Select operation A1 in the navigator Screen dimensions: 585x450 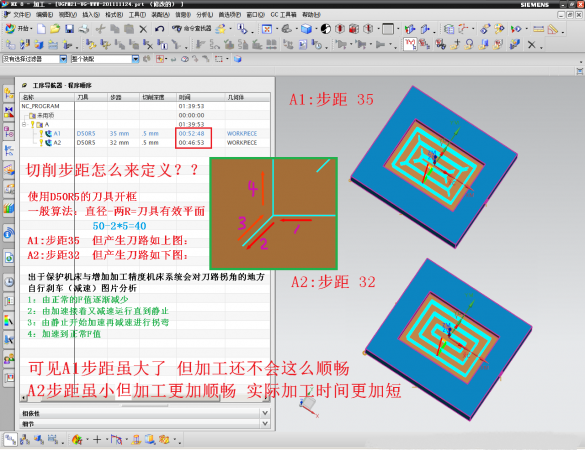(57, 133)
